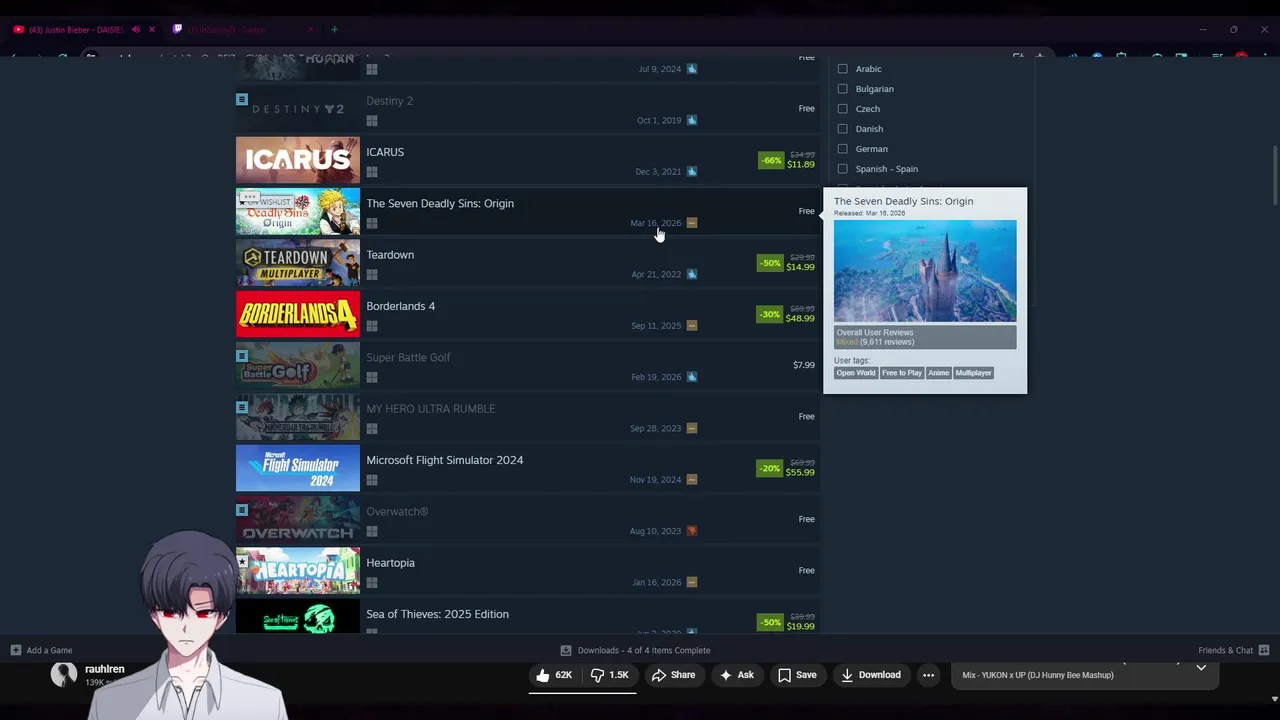Expand the Mix - YUKON x UP playlist chevron
The width and height of the screenshot is (1280, 720).
(x=1201, y=667)
